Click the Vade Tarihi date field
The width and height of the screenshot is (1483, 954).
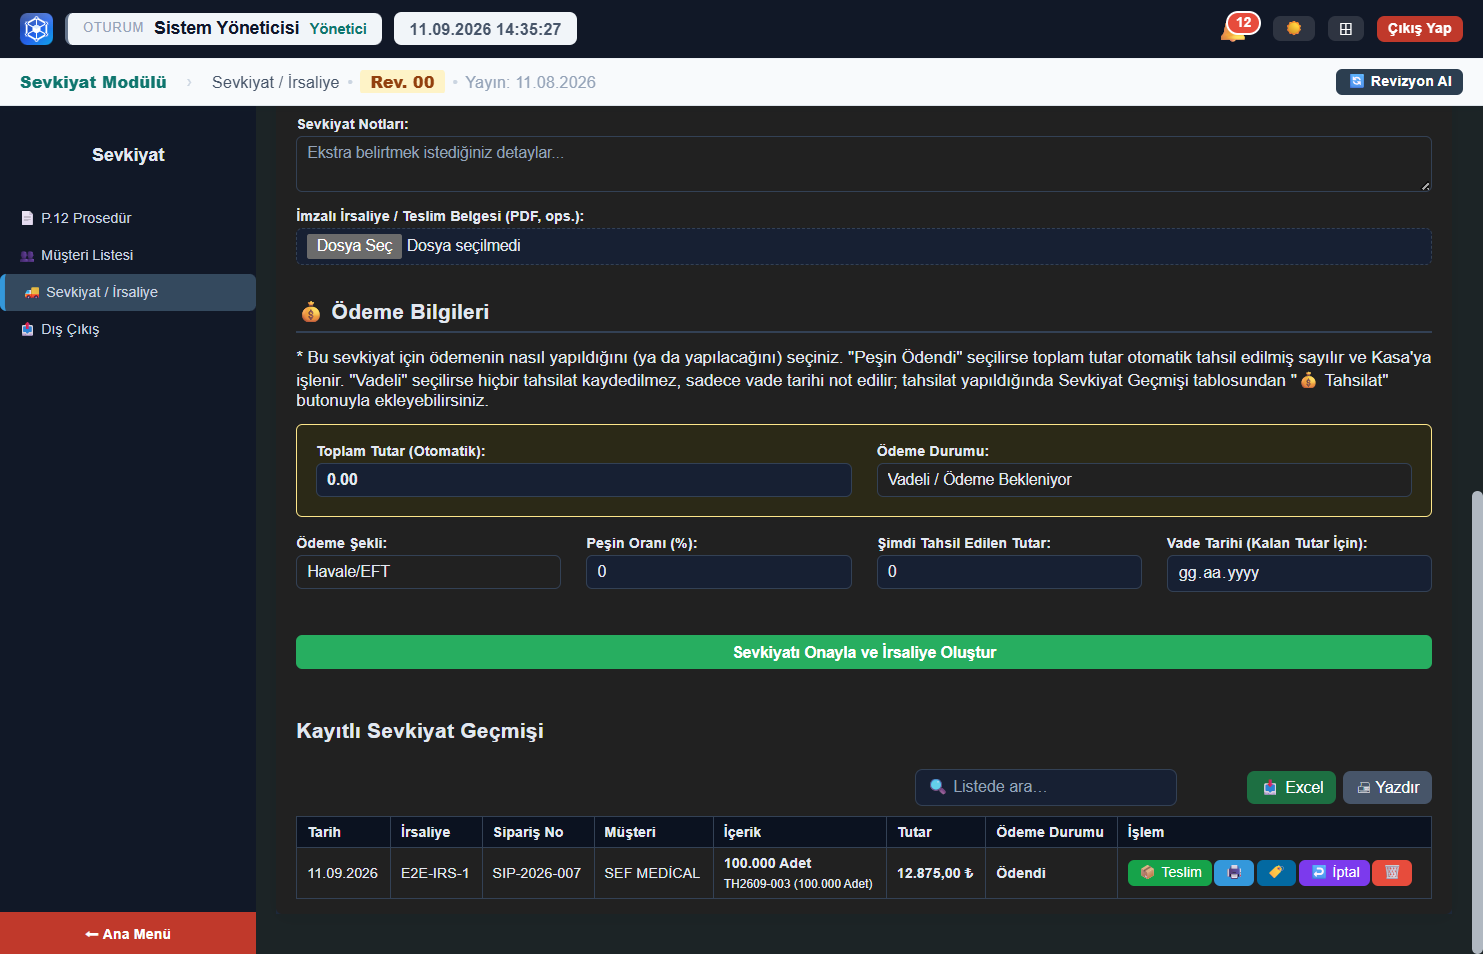(1299, 573)
